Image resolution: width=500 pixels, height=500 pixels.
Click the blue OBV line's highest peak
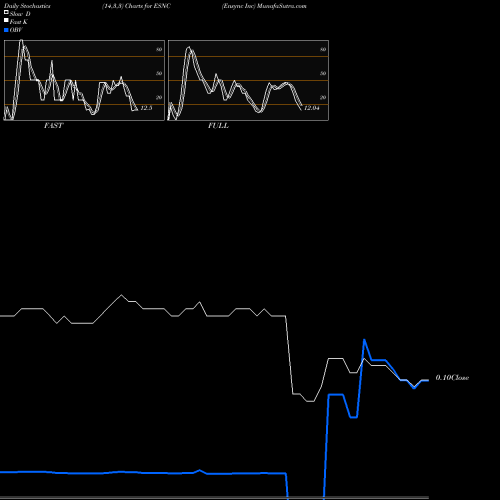364,340
